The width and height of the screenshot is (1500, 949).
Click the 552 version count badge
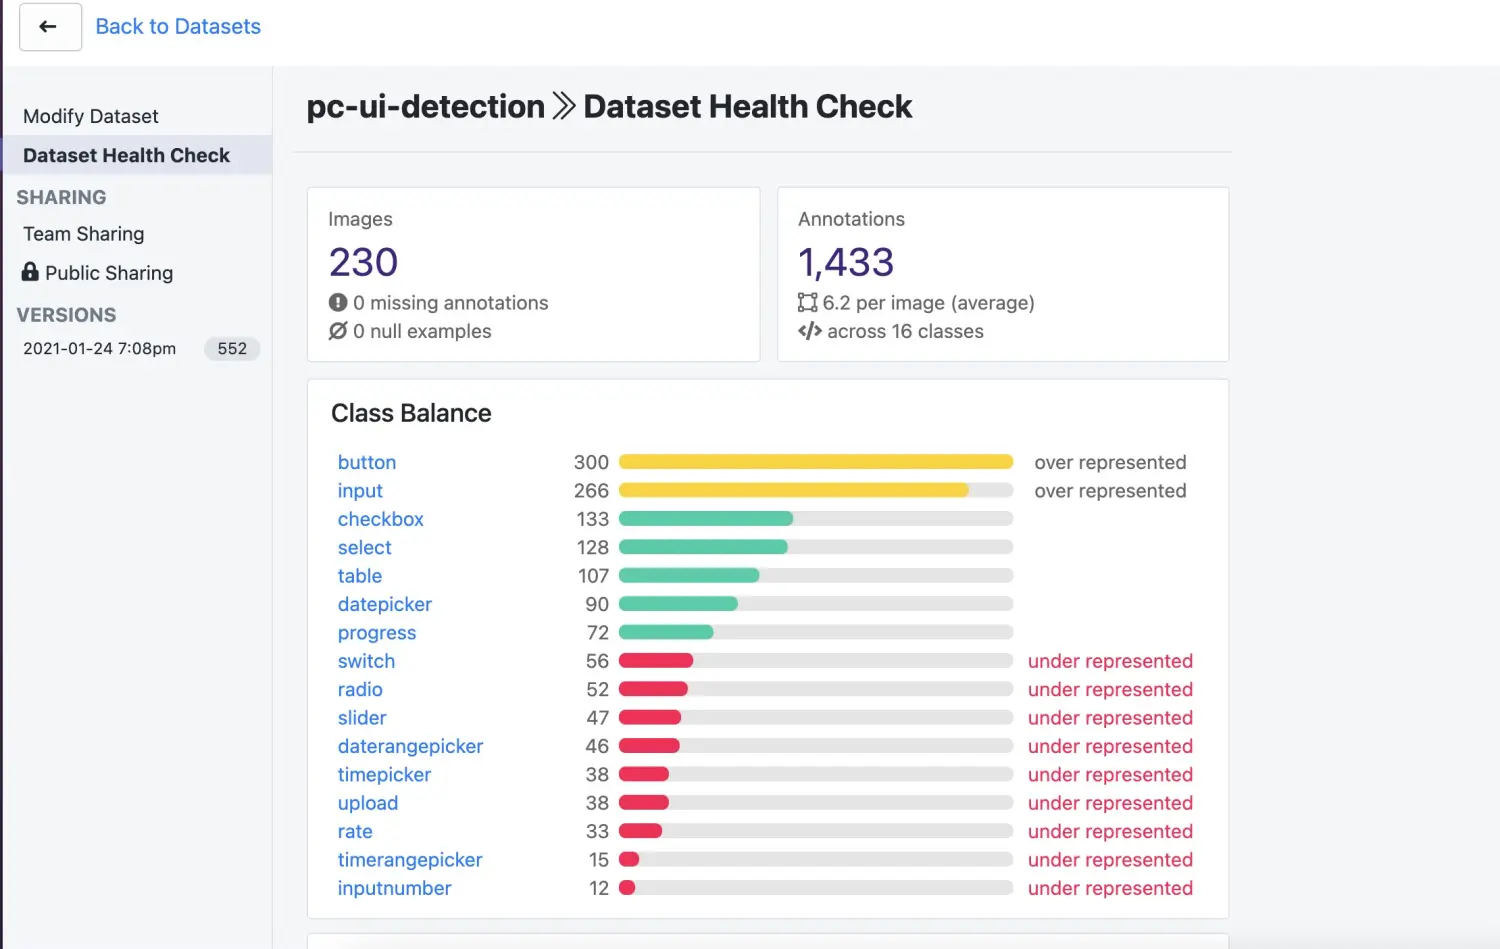click(232, 348)
